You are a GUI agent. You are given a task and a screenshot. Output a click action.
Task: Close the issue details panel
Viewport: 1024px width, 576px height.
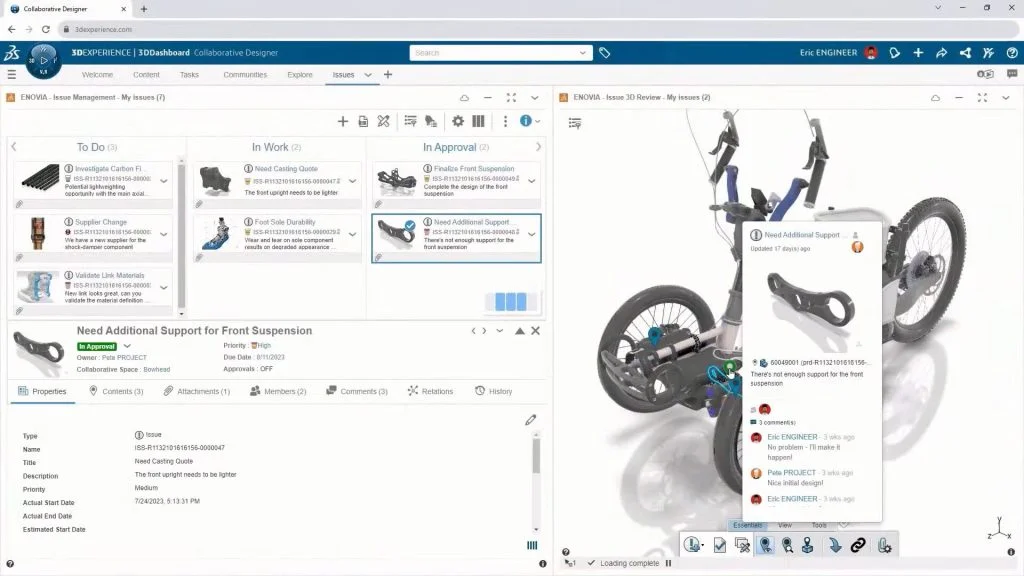coord(536,331)
